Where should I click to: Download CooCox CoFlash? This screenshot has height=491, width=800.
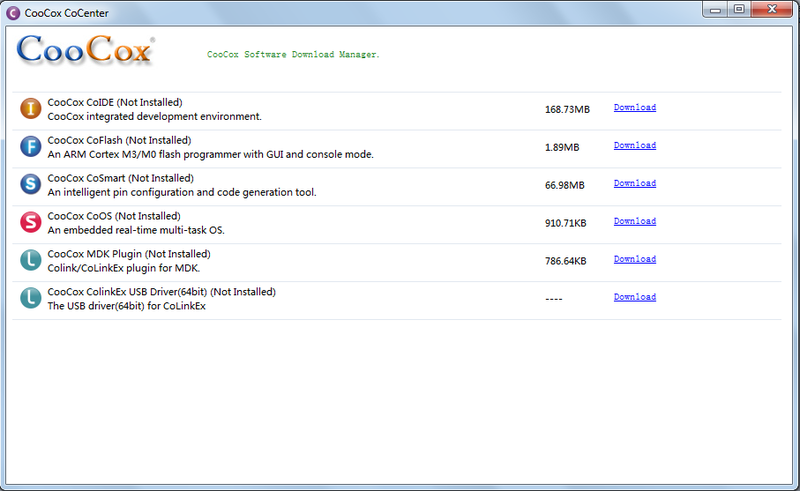tap(634, 145)
